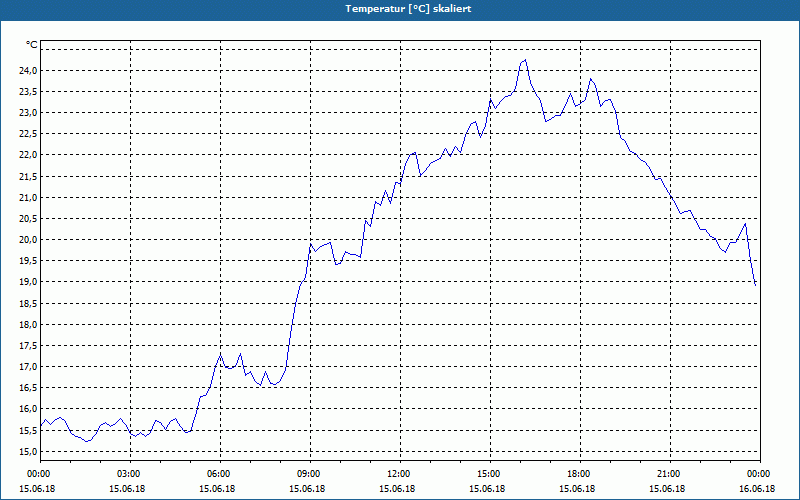
Task: Click the 23,0 y-axis label
Action: click(29, 113)
